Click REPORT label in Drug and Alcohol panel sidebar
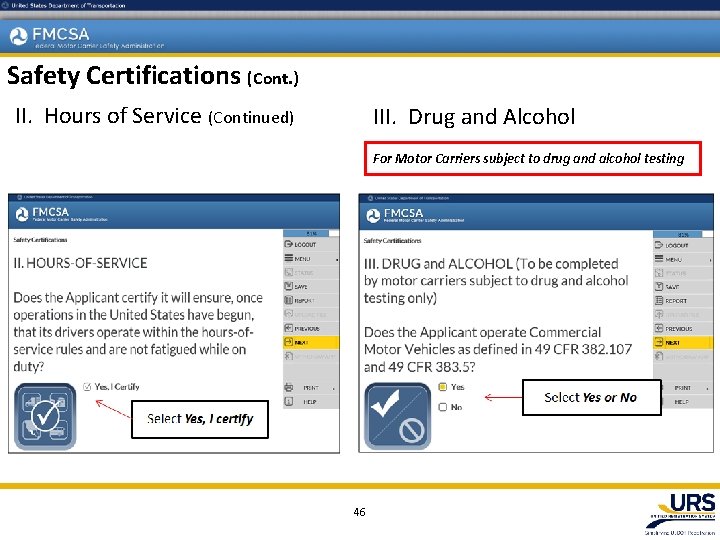 pos(676,301)
